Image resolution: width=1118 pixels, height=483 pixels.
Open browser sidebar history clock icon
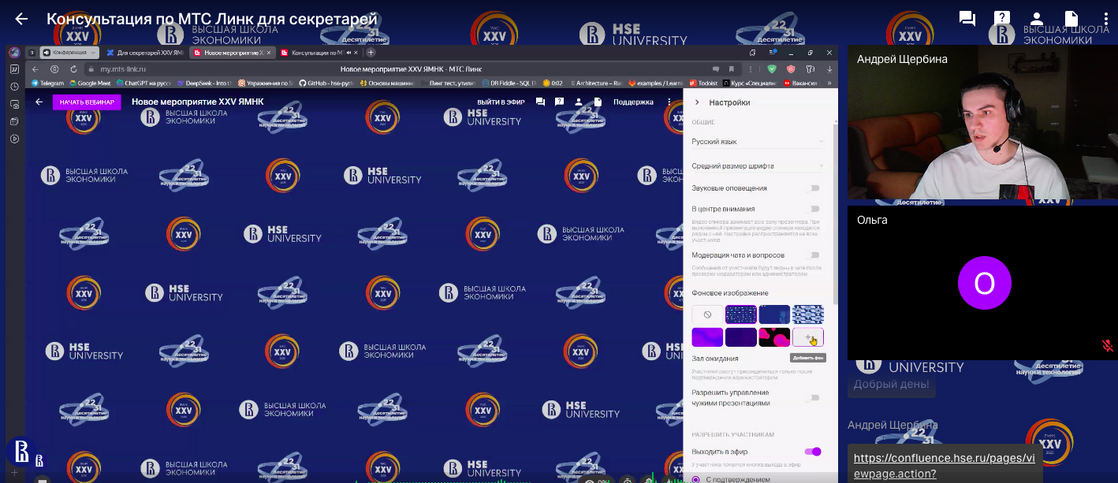tap(14, 86)
